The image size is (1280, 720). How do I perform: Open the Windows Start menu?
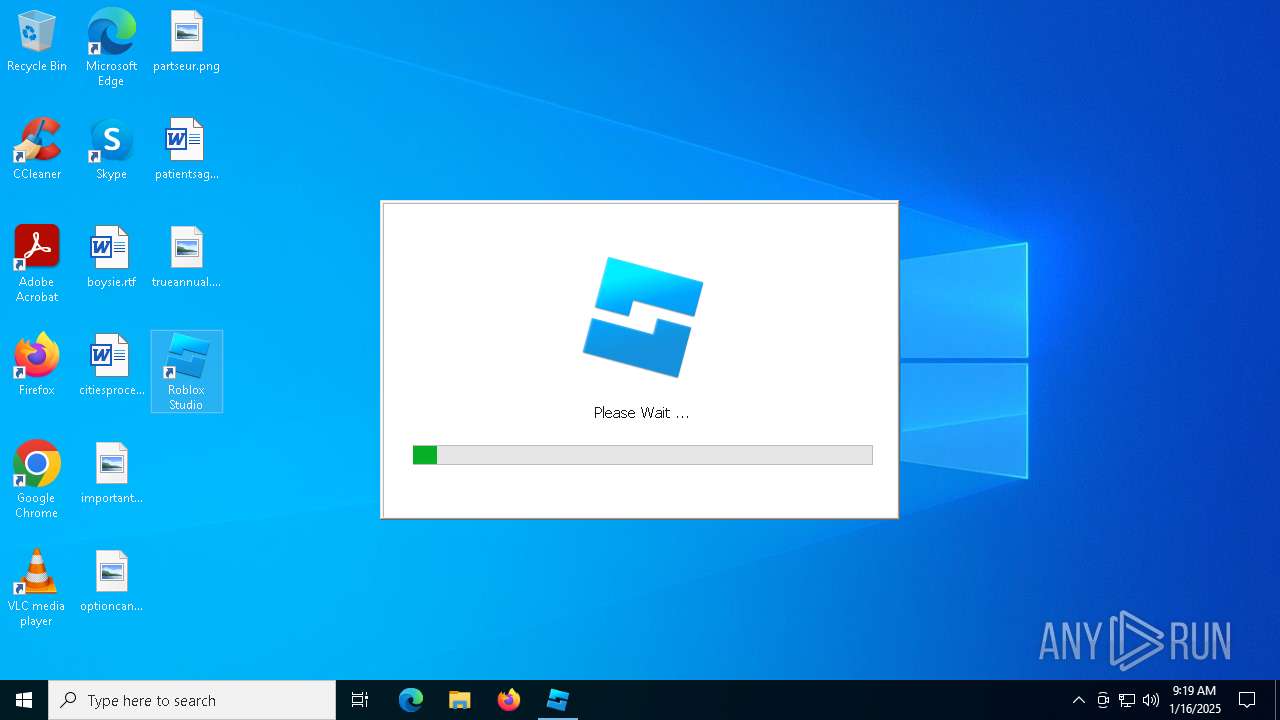click(24, 700)
